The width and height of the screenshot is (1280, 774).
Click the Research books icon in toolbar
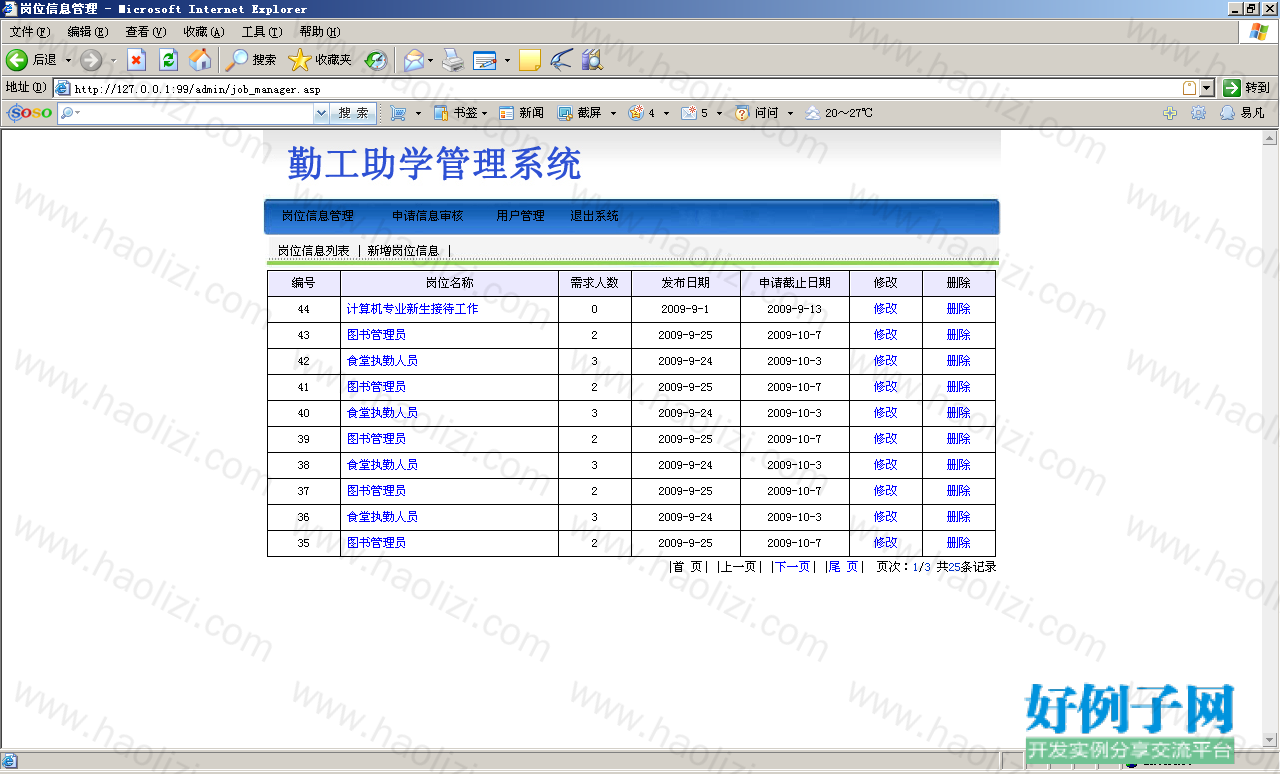(x=592, y=60)
